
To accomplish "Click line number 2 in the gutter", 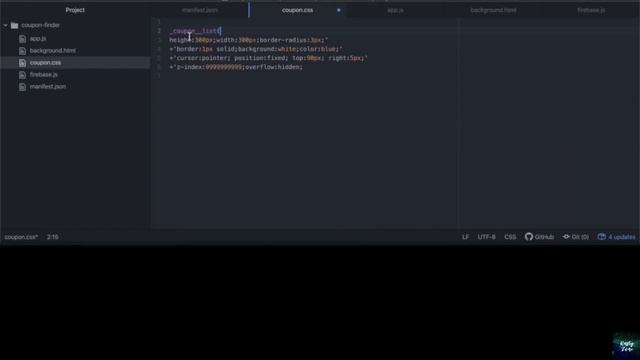I will [159, 31].
